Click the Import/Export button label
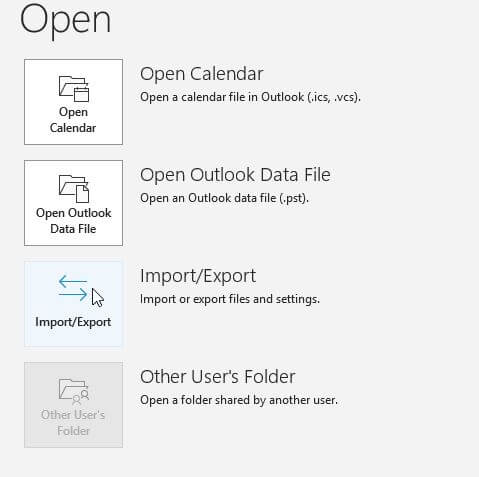The width and height of the screenshot is (479, 477). (x=73, y=322)
